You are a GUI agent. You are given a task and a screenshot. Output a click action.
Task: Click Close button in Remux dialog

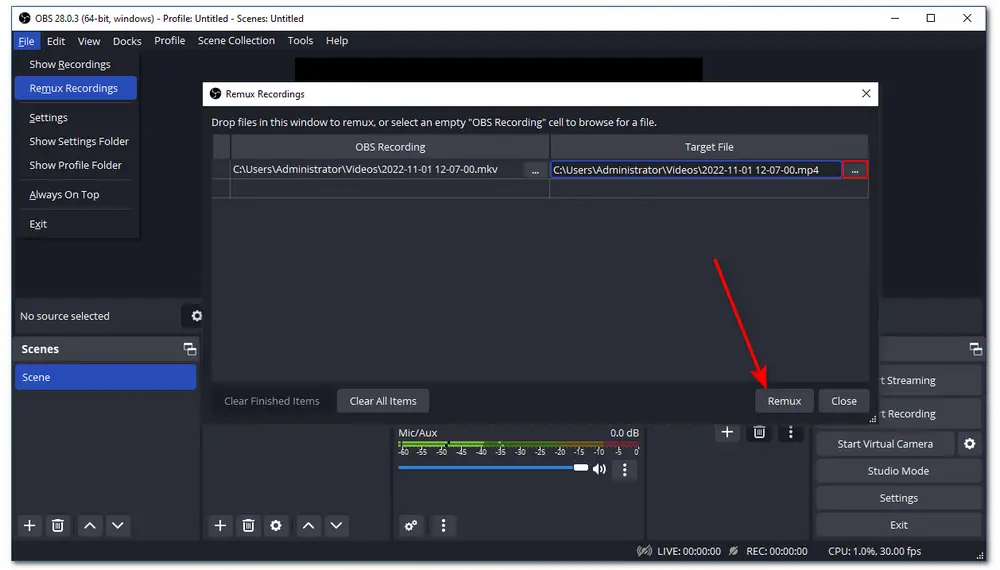tap(844, 401)
